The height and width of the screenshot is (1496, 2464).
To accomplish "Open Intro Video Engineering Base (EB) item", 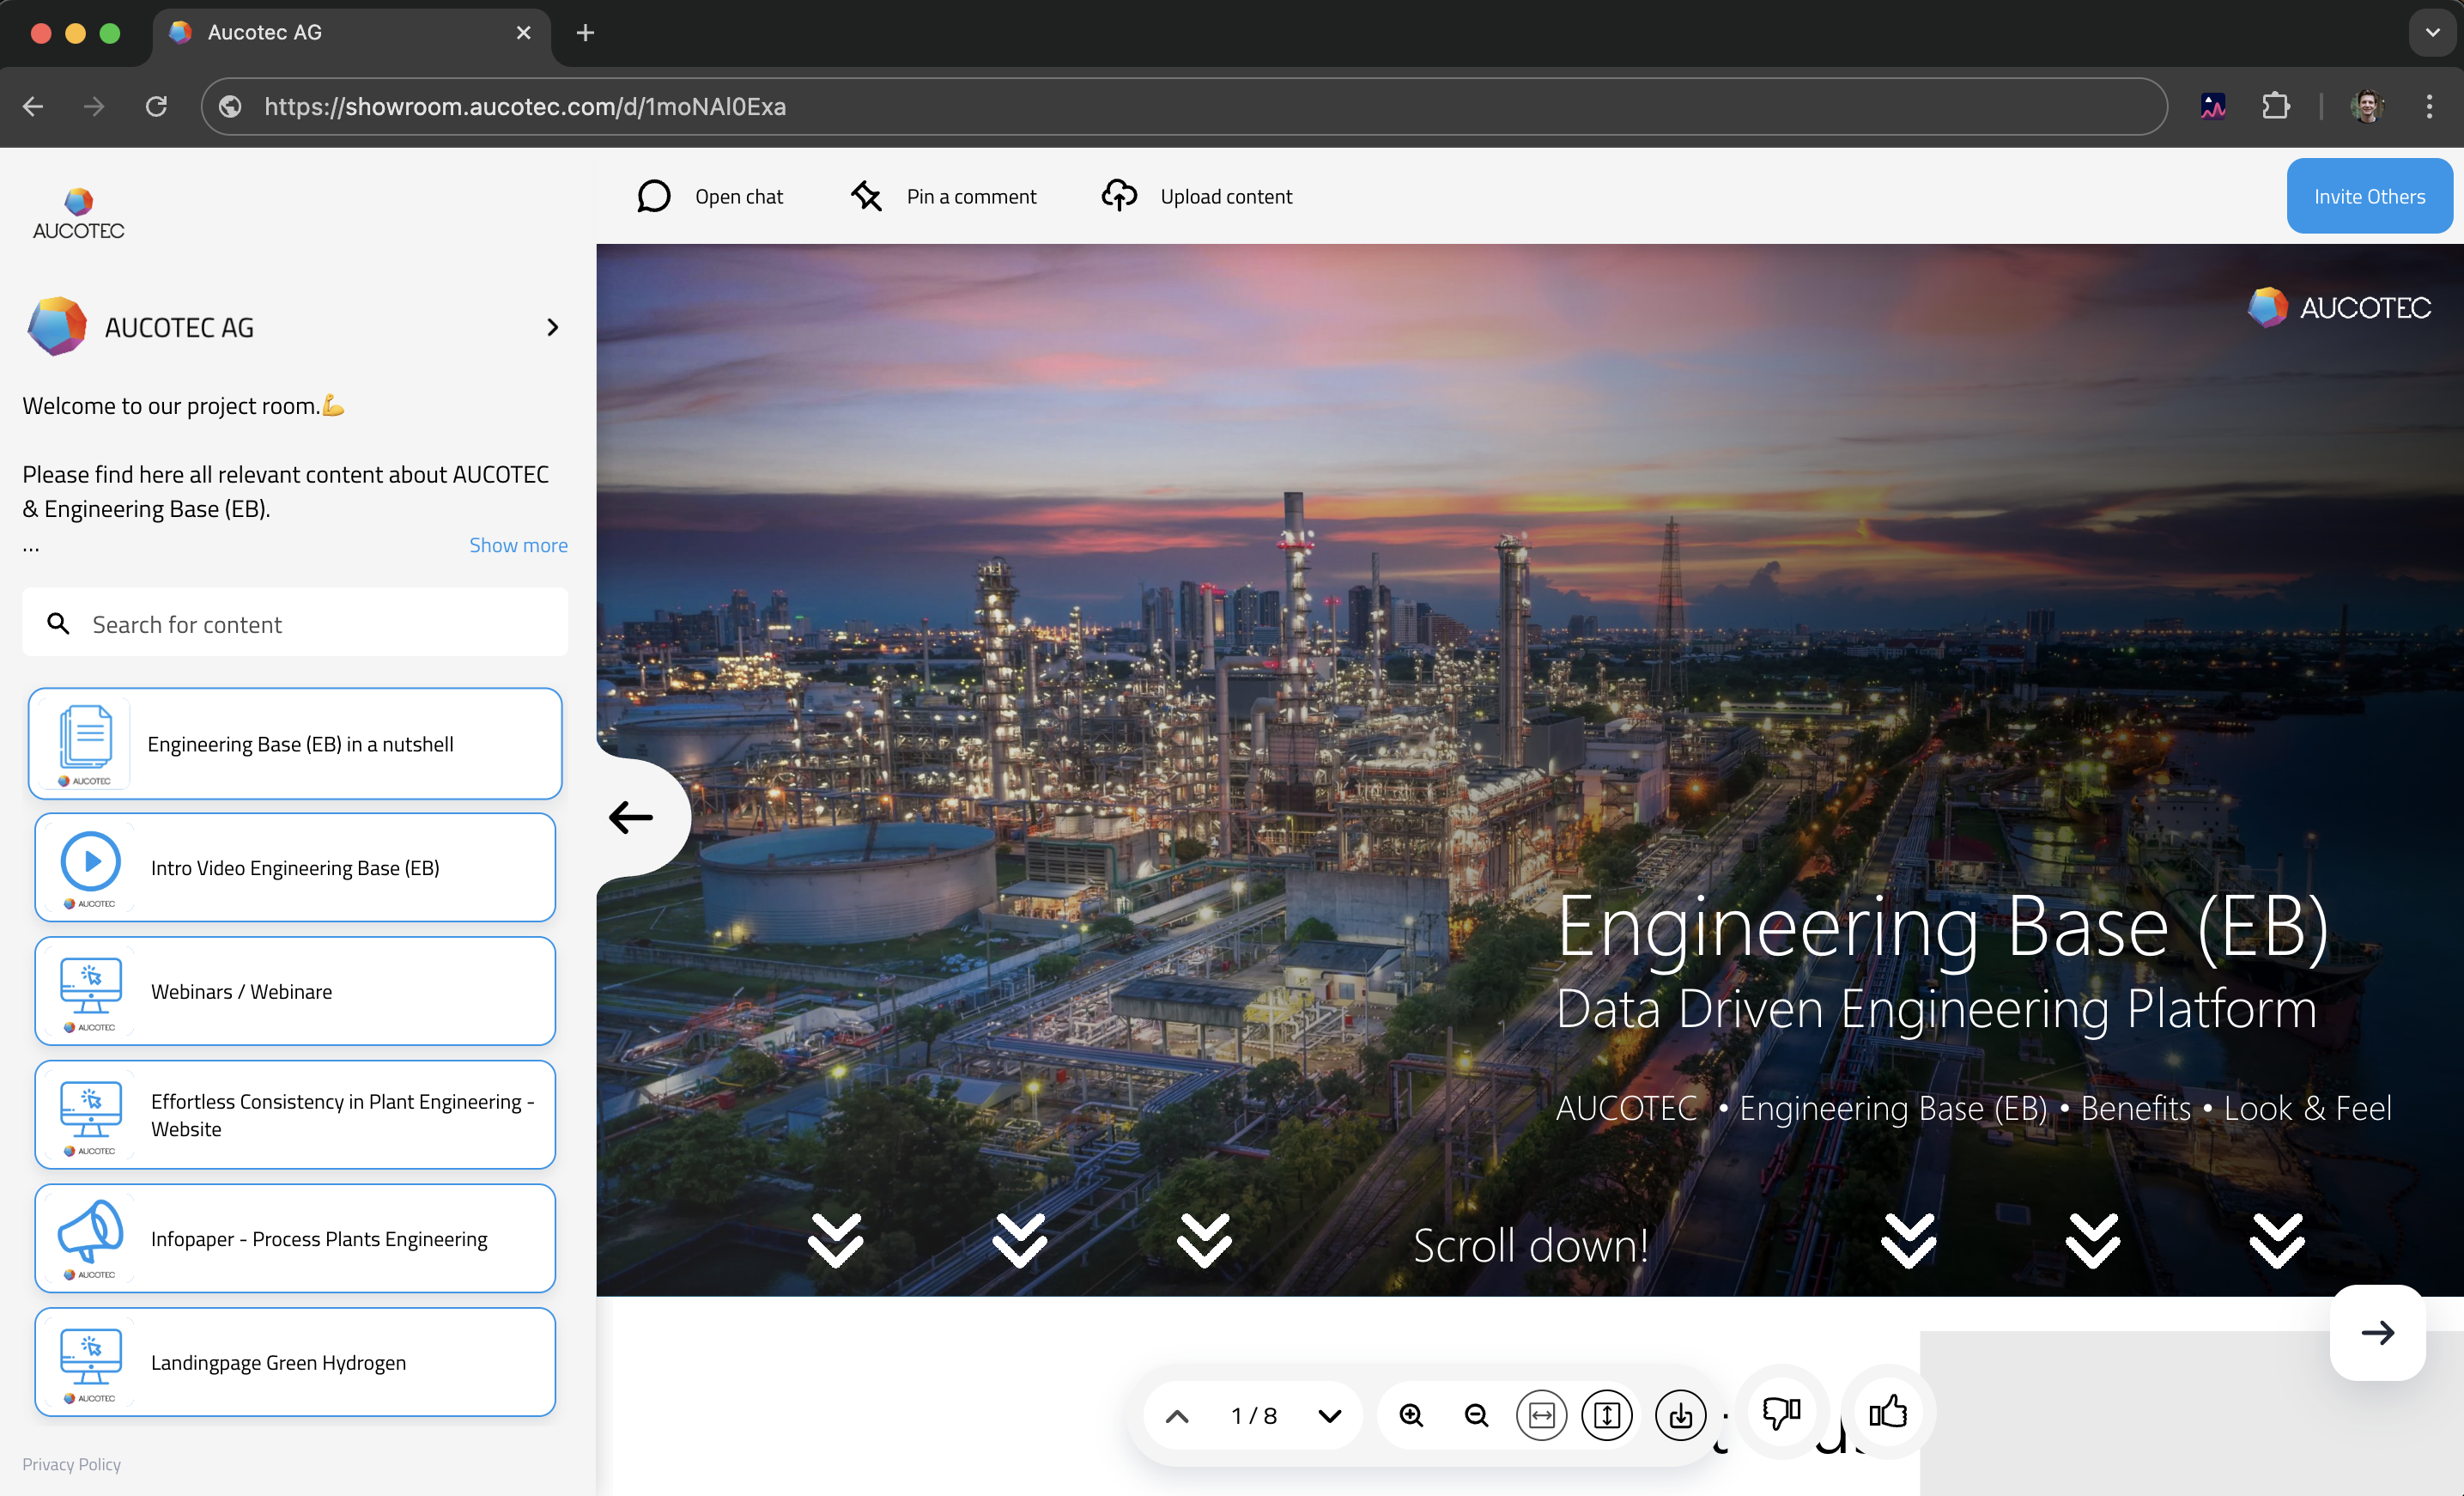I will coord(295,867).
